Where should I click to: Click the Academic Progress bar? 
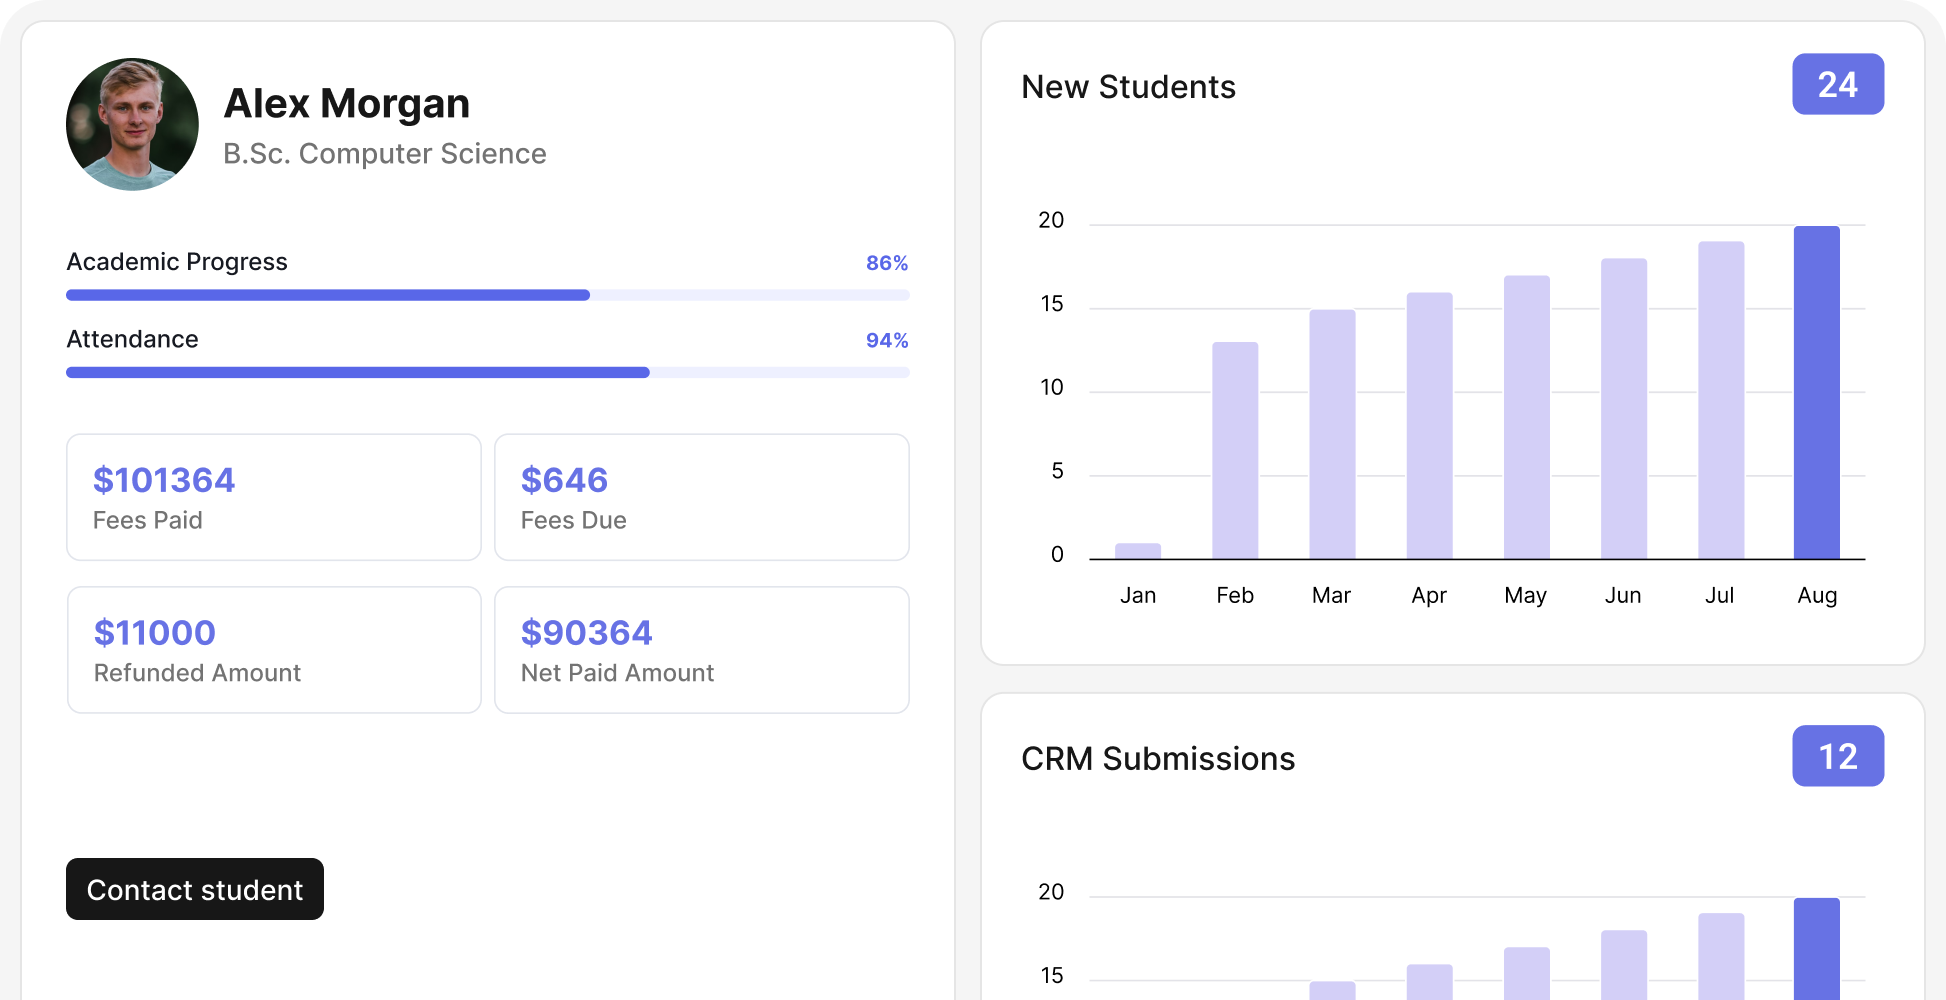(488, 295)
